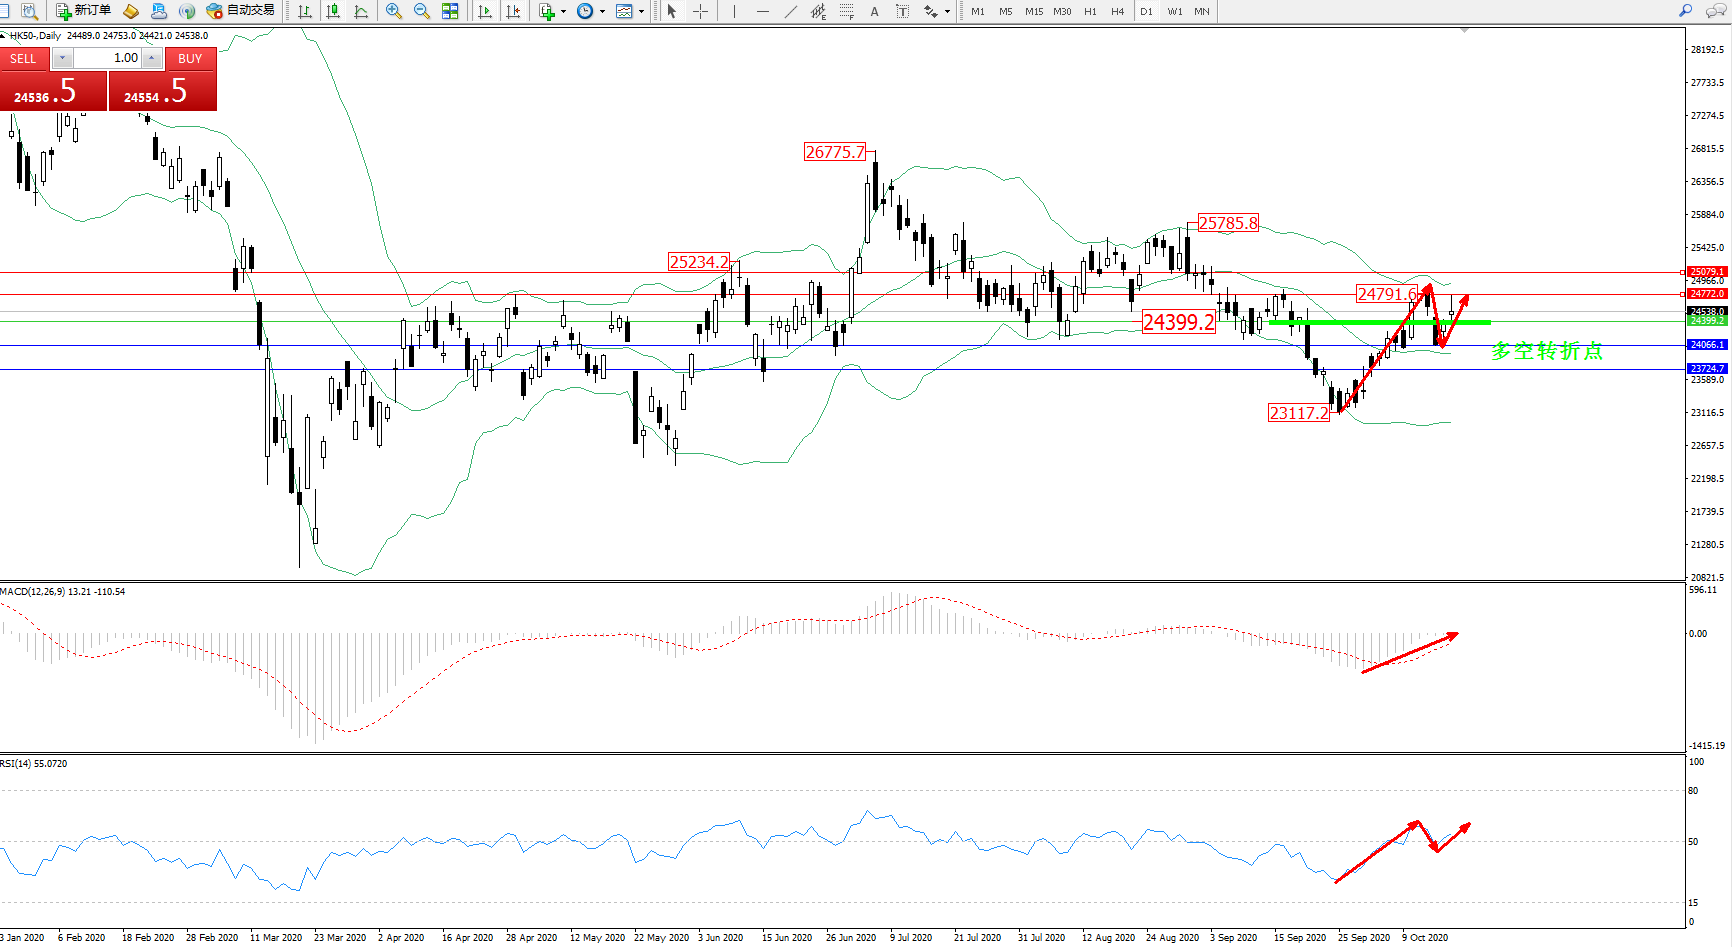The height and width of the screenshot is (947, 1732).
Task: Open the indicators list dropdown arrow
Action: (564, 12)
